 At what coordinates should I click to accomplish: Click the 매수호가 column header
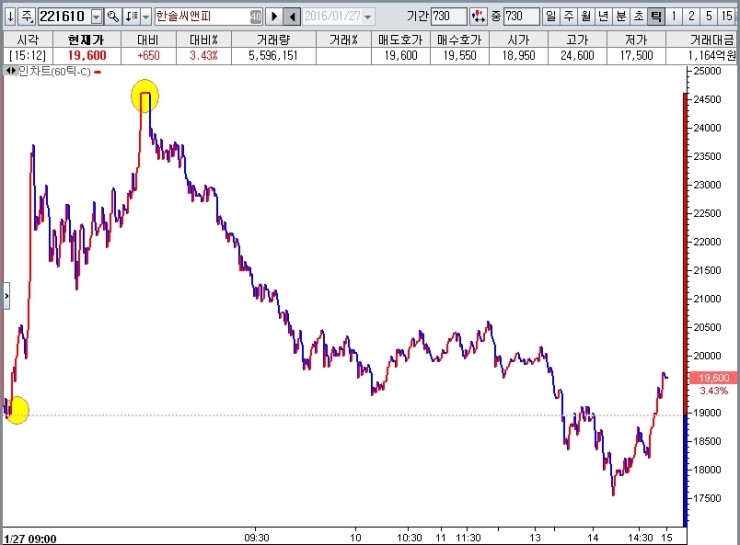click(459, 40)
